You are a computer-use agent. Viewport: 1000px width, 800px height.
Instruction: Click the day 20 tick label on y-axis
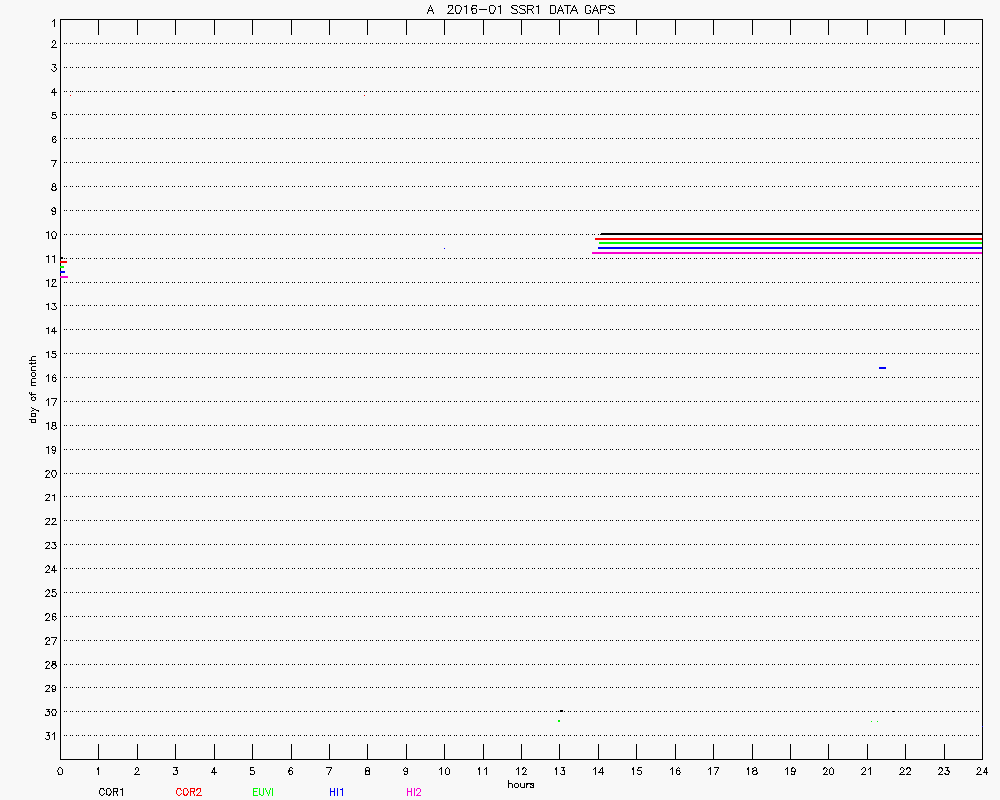tap(50, 473)
